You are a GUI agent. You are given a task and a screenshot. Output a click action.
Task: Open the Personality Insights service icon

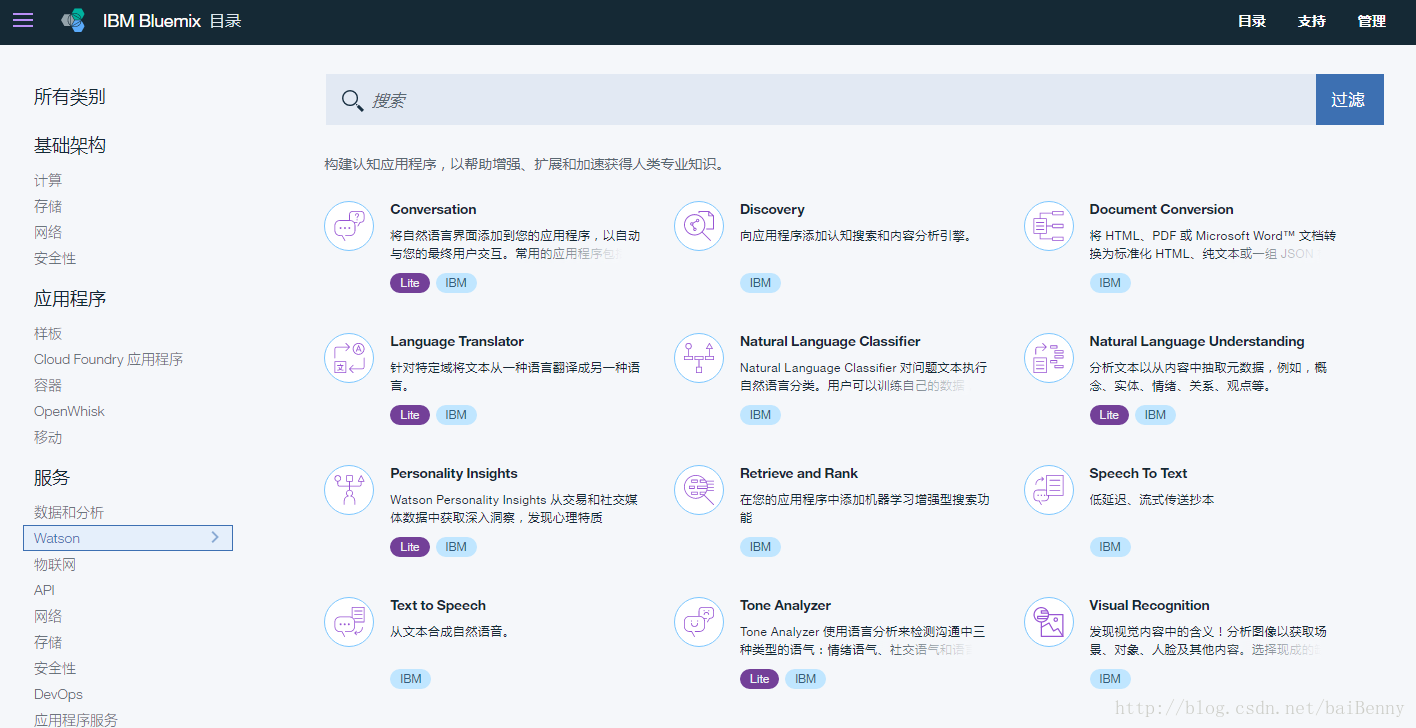(349, 490)
